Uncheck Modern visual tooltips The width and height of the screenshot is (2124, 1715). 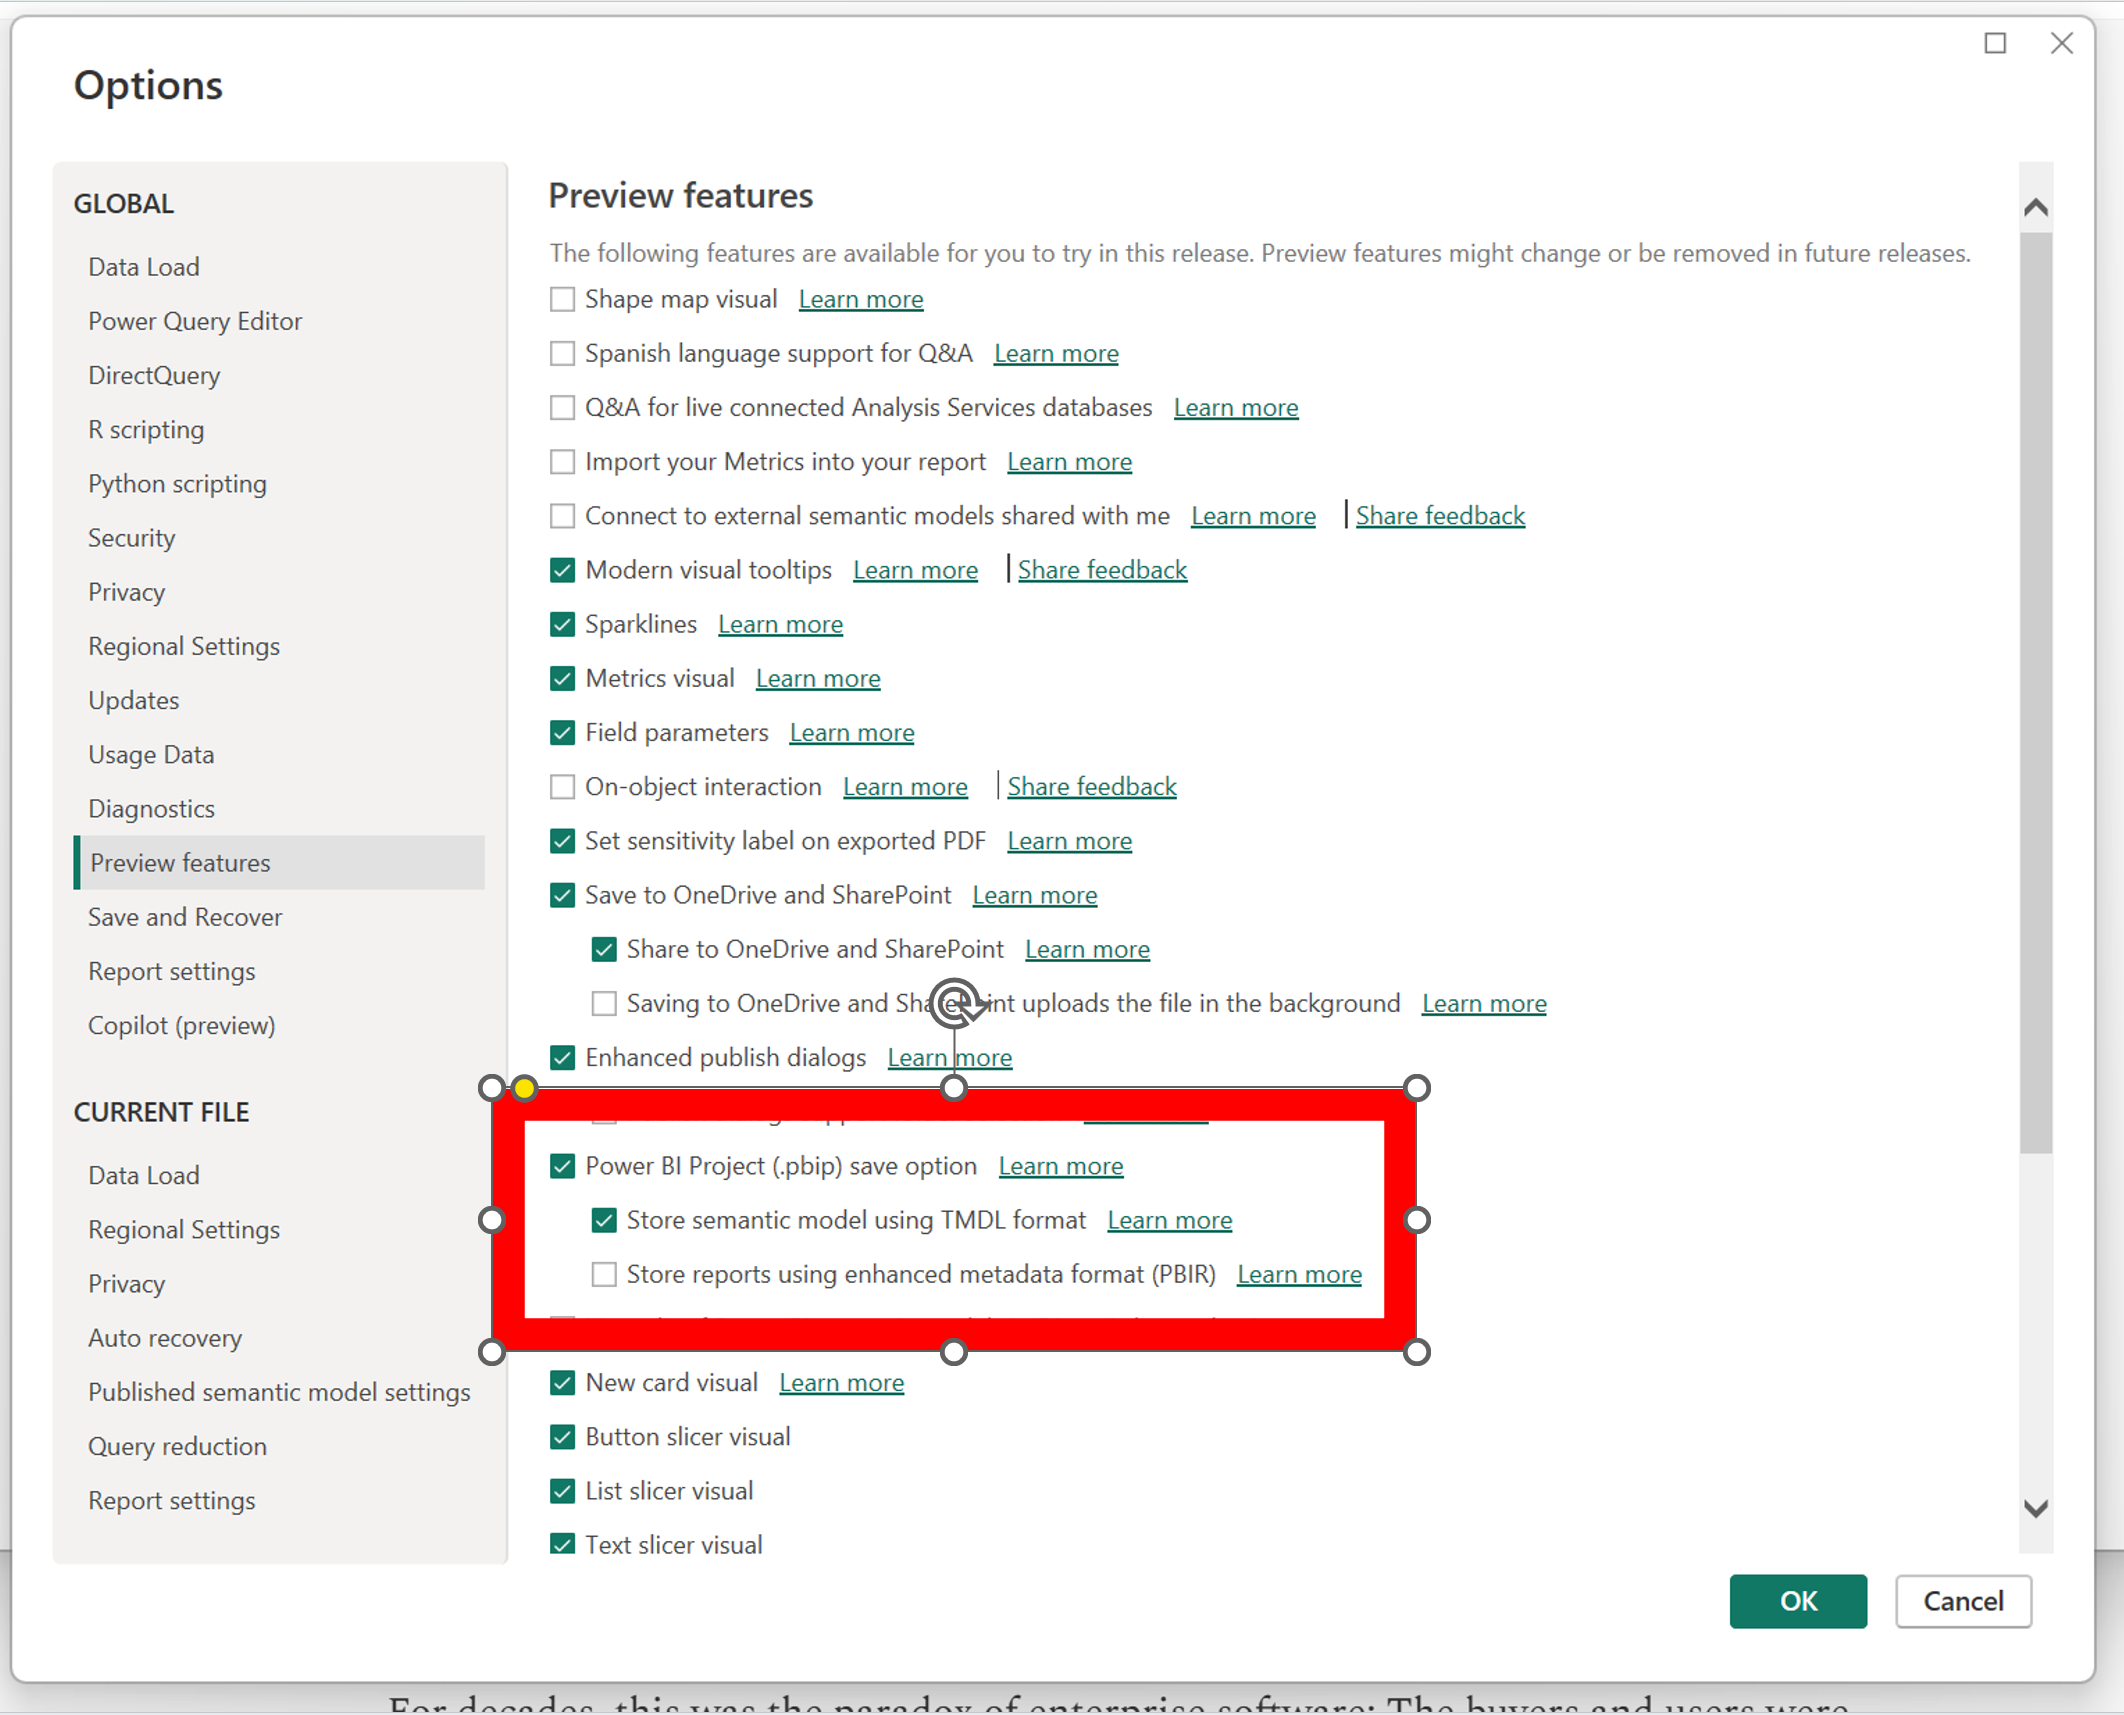click(x=562, y=570)
